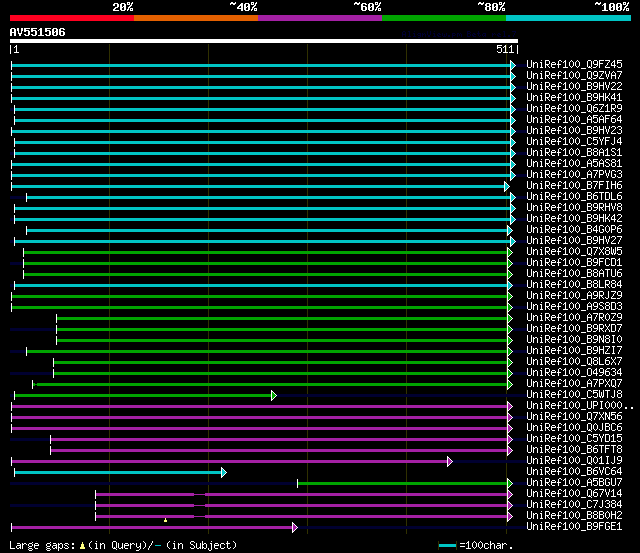
Task: Select the cyan ~100% identity color swatch
Action: point(567,18)
